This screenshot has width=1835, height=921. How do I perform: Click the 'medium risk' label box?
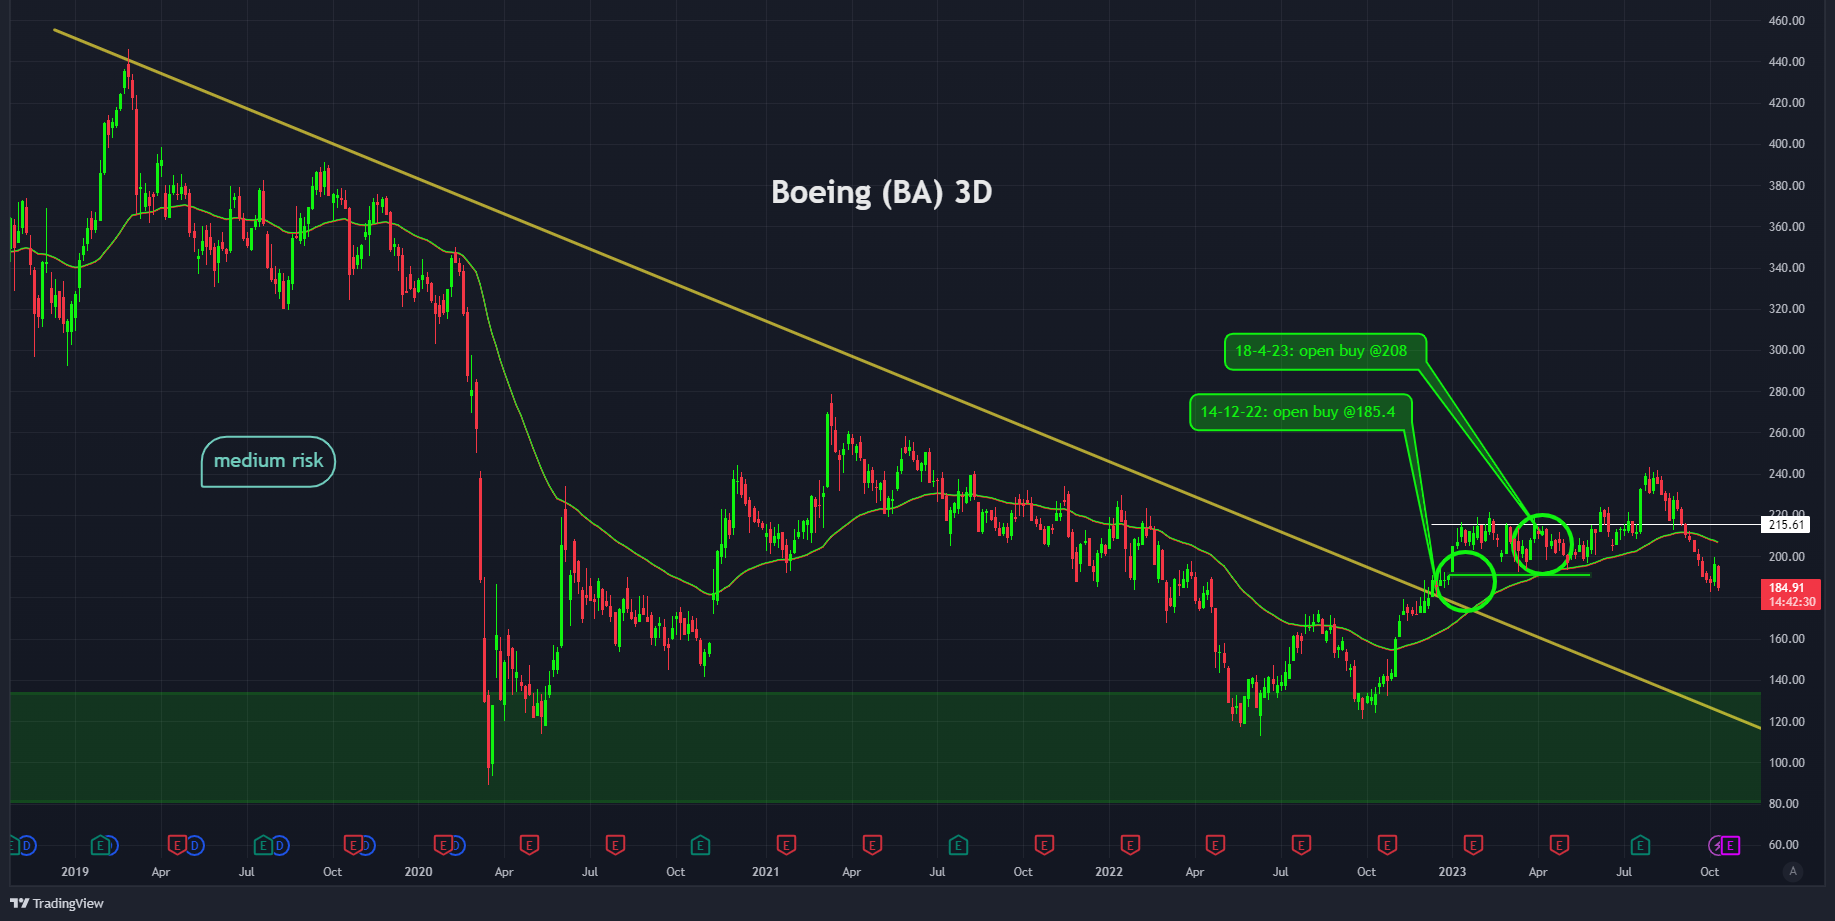(x=268, y=461)
